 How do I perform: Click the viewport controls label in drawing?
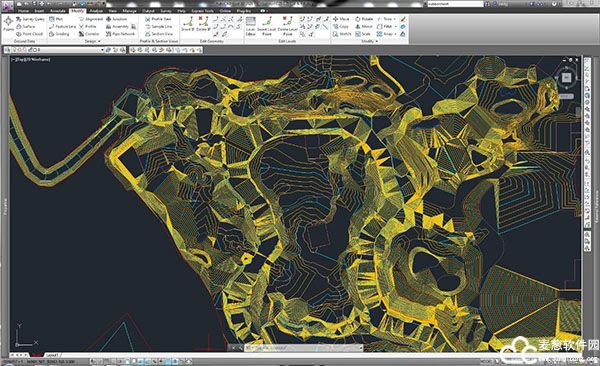[31, 60]
